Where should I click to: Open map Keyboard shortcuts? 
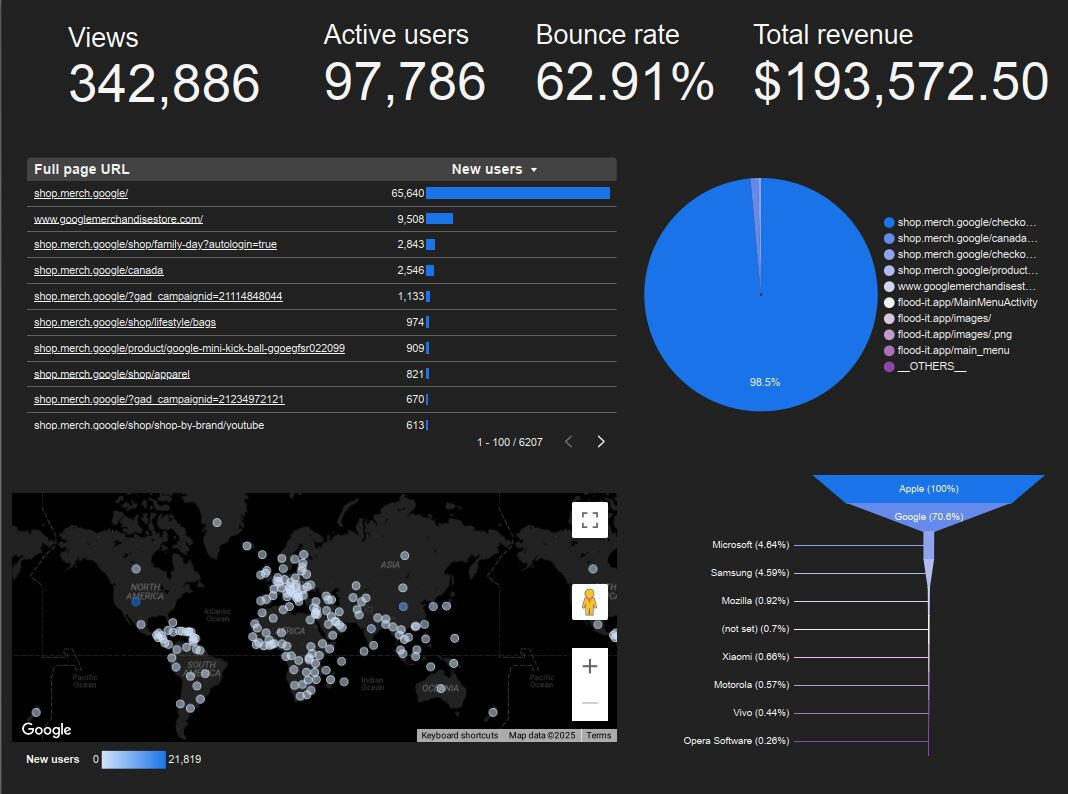(x=460, y=735)
